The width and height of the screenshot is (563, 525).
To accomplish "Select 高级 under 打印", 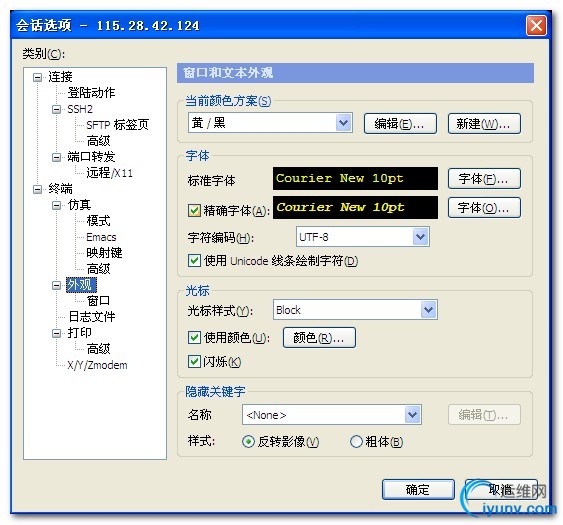I will pos(98,349).
